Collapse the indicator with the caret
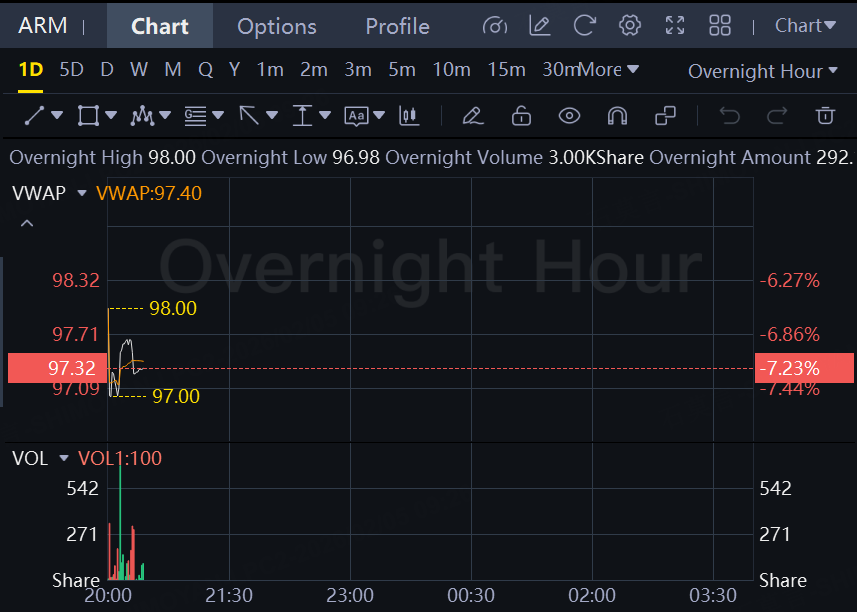The height and width of the screenshot is (612, 857). click(x=27, y=223)
